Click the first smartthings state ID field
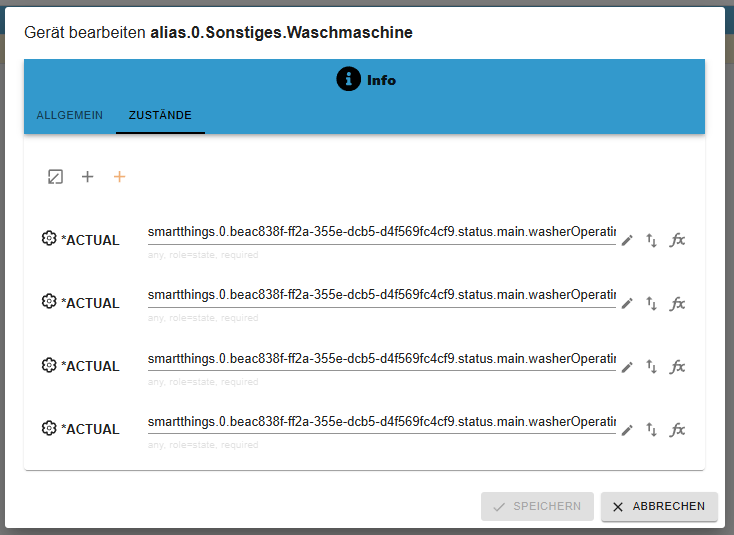734x535 pixels. [381, 232]
